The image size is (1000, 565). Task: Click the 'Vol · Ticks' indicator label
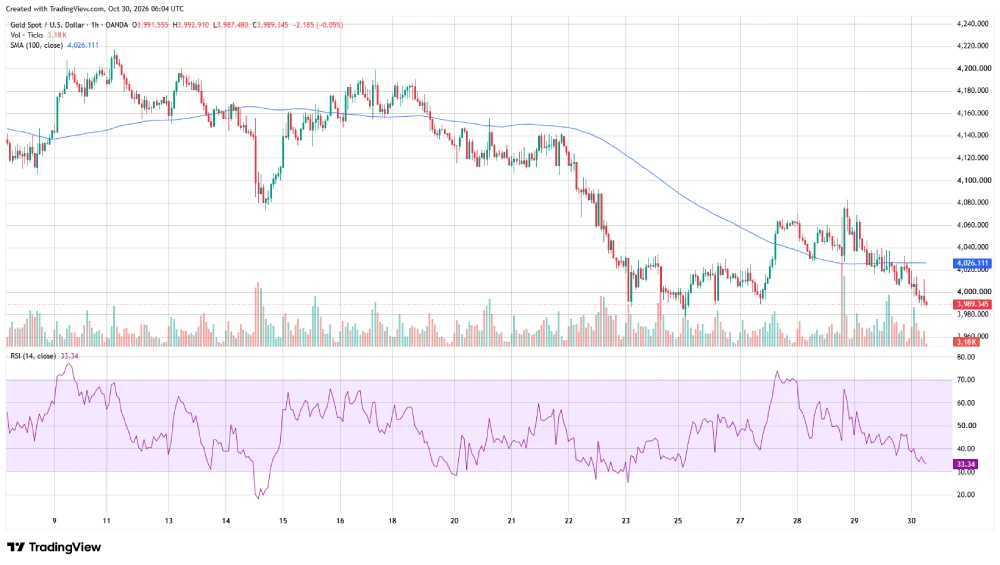pos(27,35)
